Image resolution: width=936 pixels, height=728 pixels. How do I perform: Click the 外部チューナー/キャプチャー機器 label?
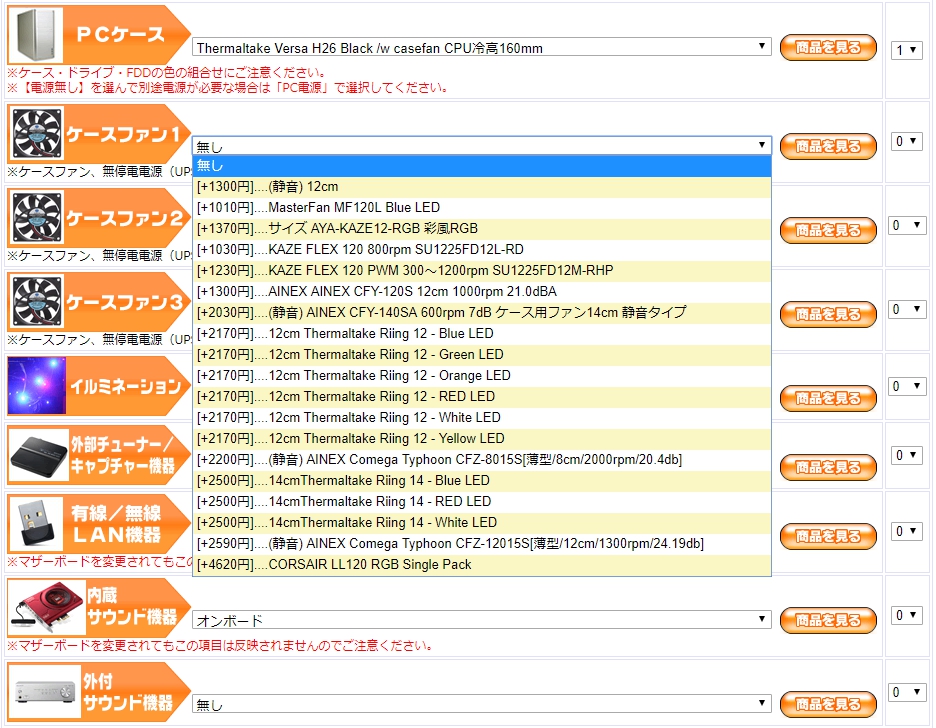click(122, 455)
